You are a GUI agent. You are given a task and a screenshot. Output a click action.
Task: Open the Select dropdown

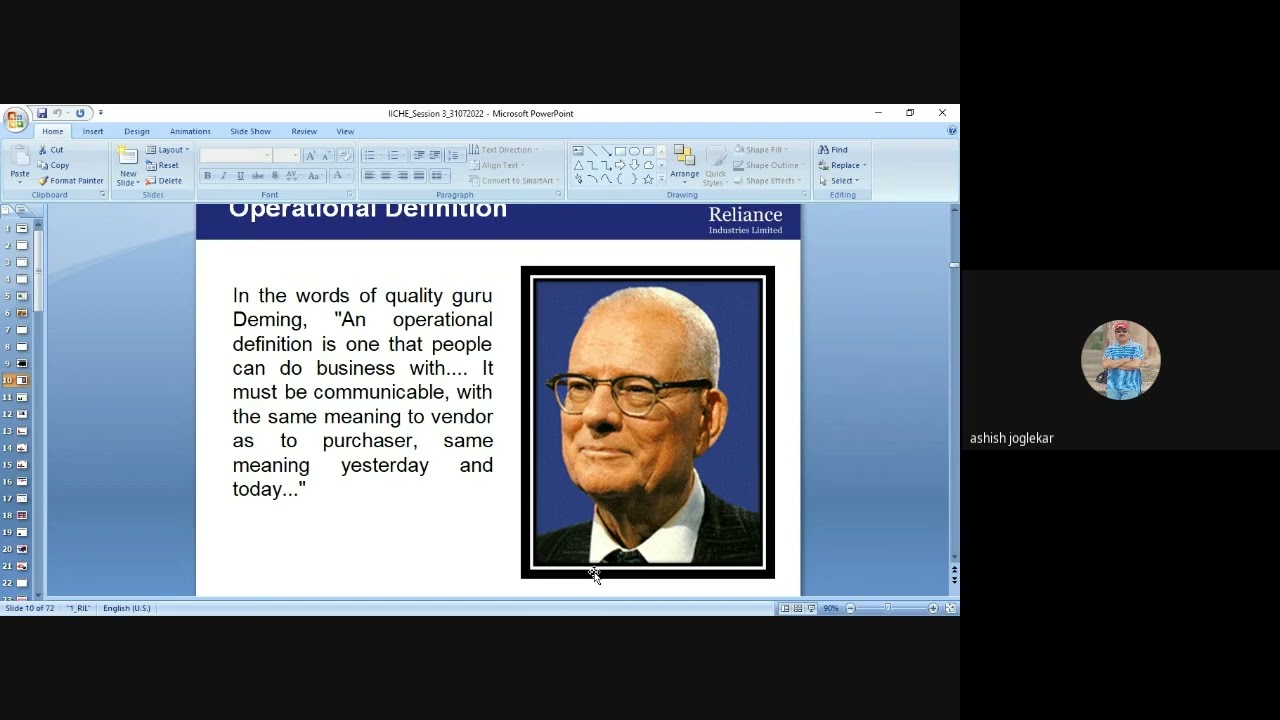(x=838, y=181)
